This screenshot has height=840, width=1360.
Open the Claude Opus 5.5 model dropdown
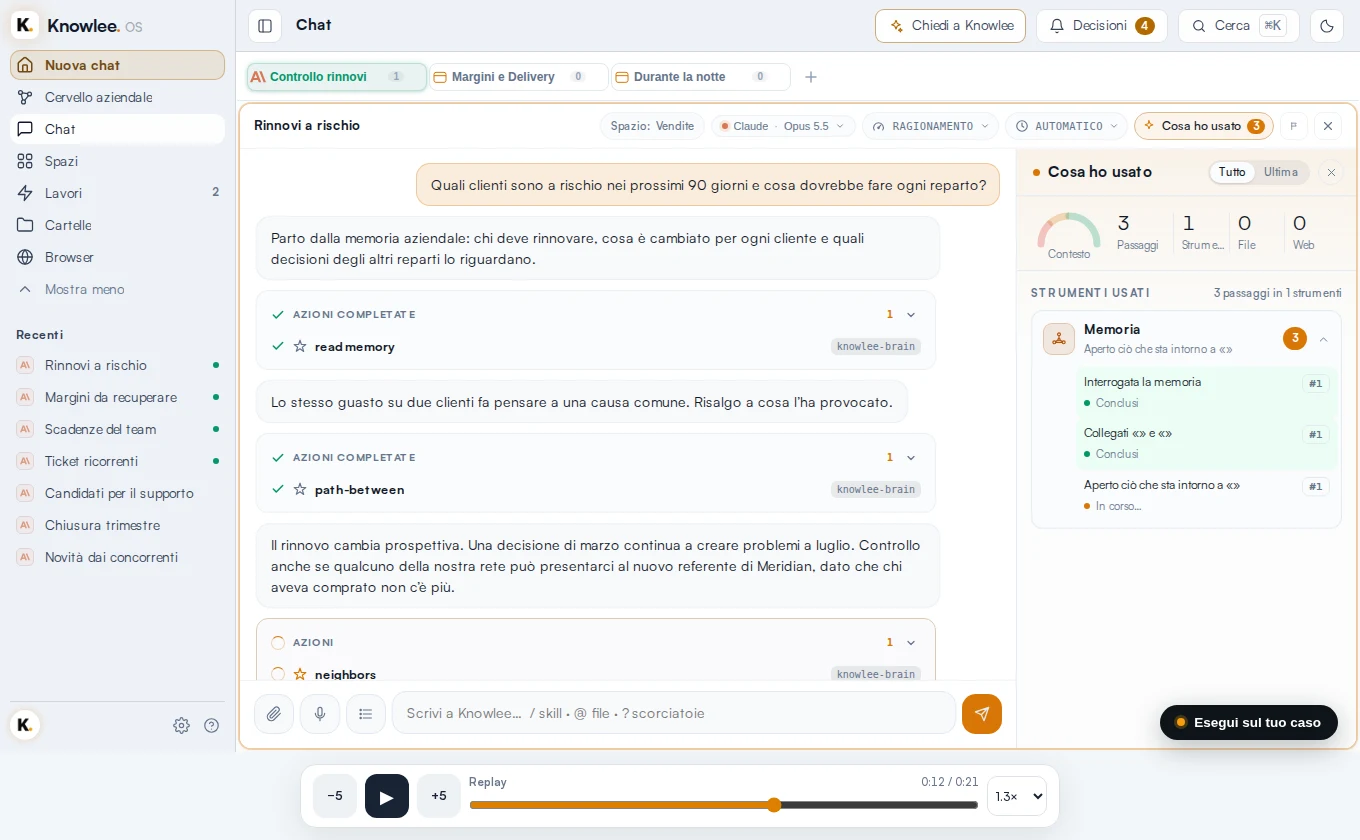click(x=784, y=126)
